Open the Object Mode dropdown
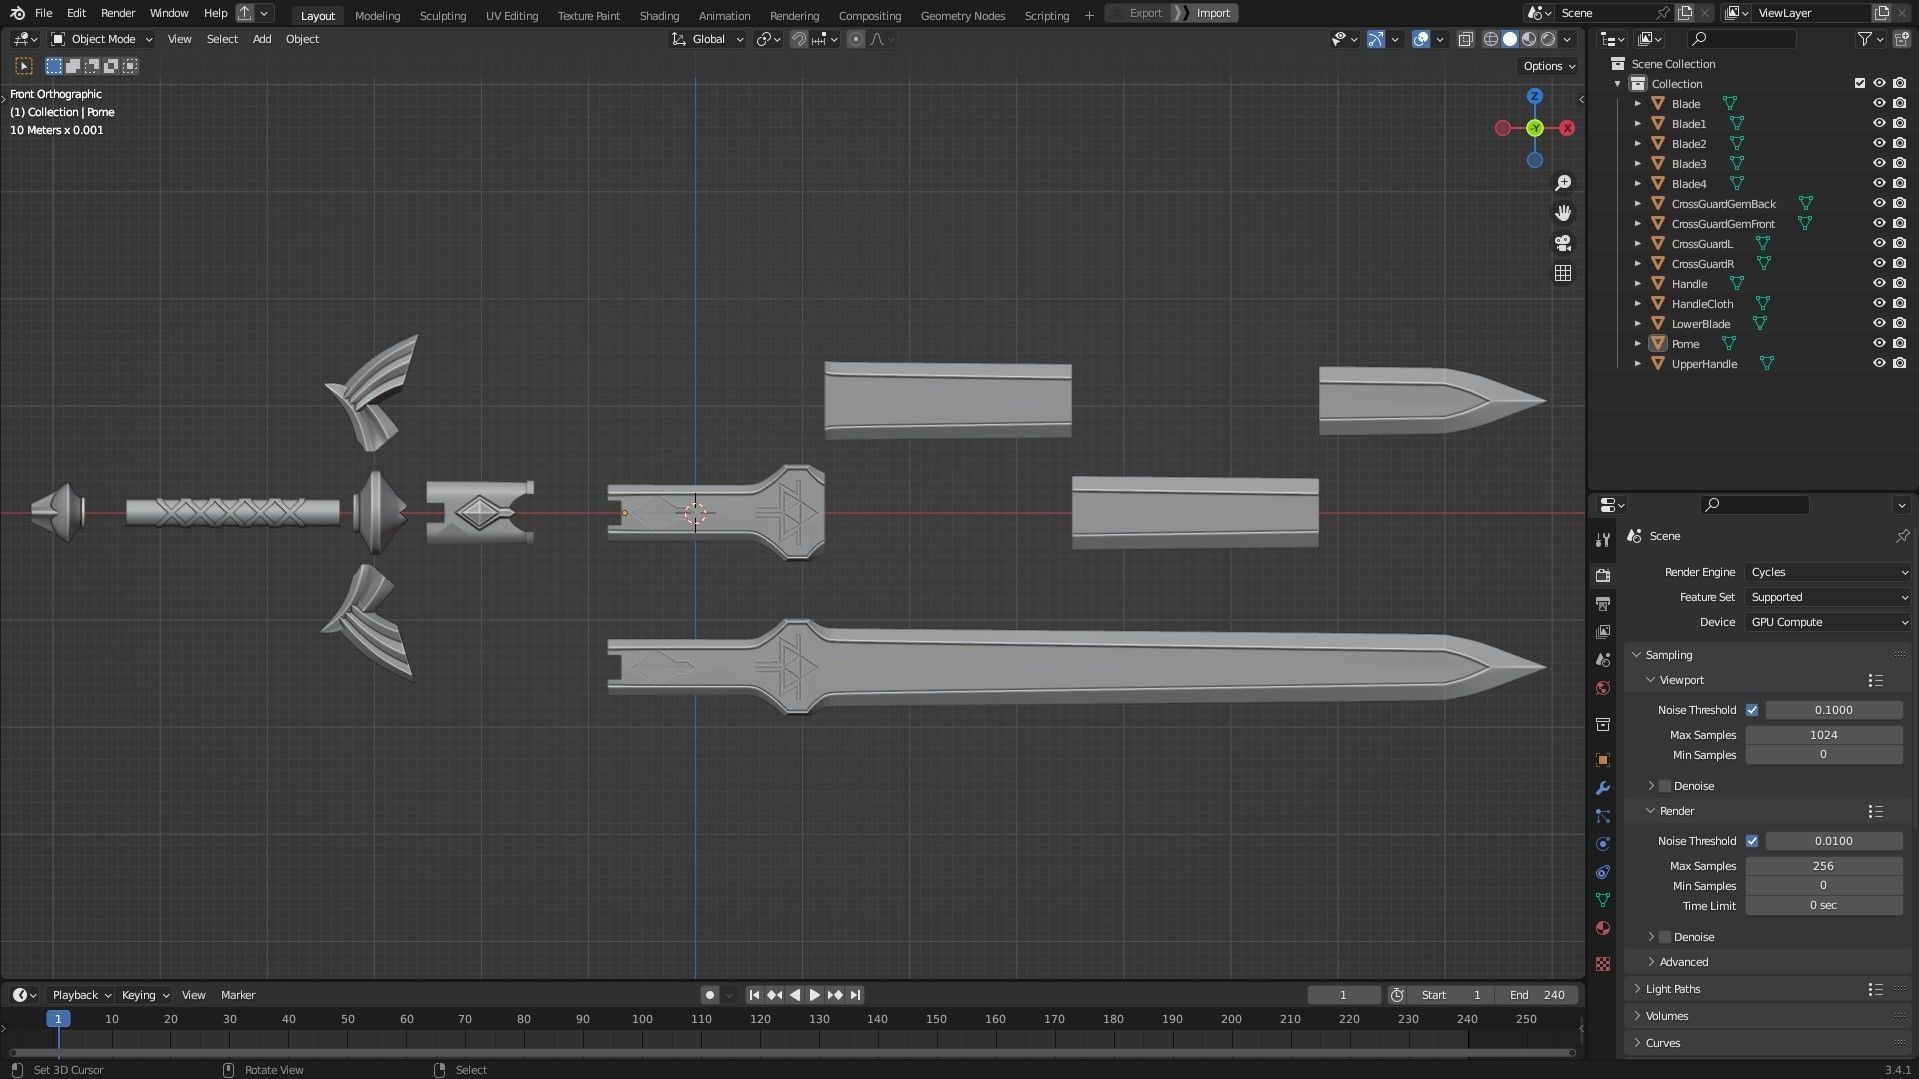 (x=102, y=39)
